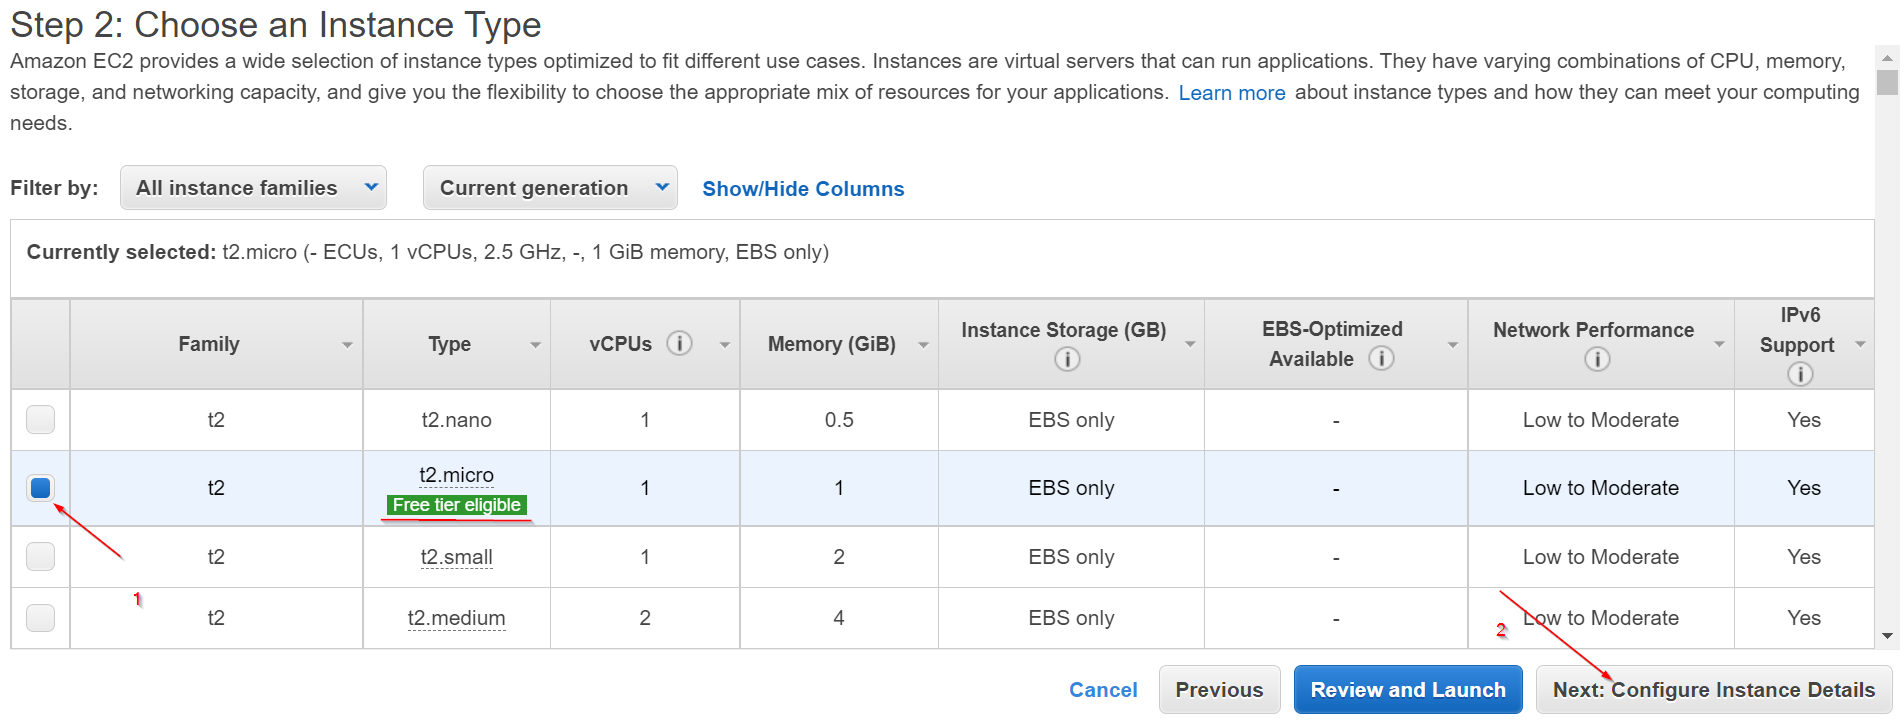Image resolution: width=1904 pixels, height=728 pixels.
Task: Click the Memory (GiB) column header text
Action: [x=832, y=344]
